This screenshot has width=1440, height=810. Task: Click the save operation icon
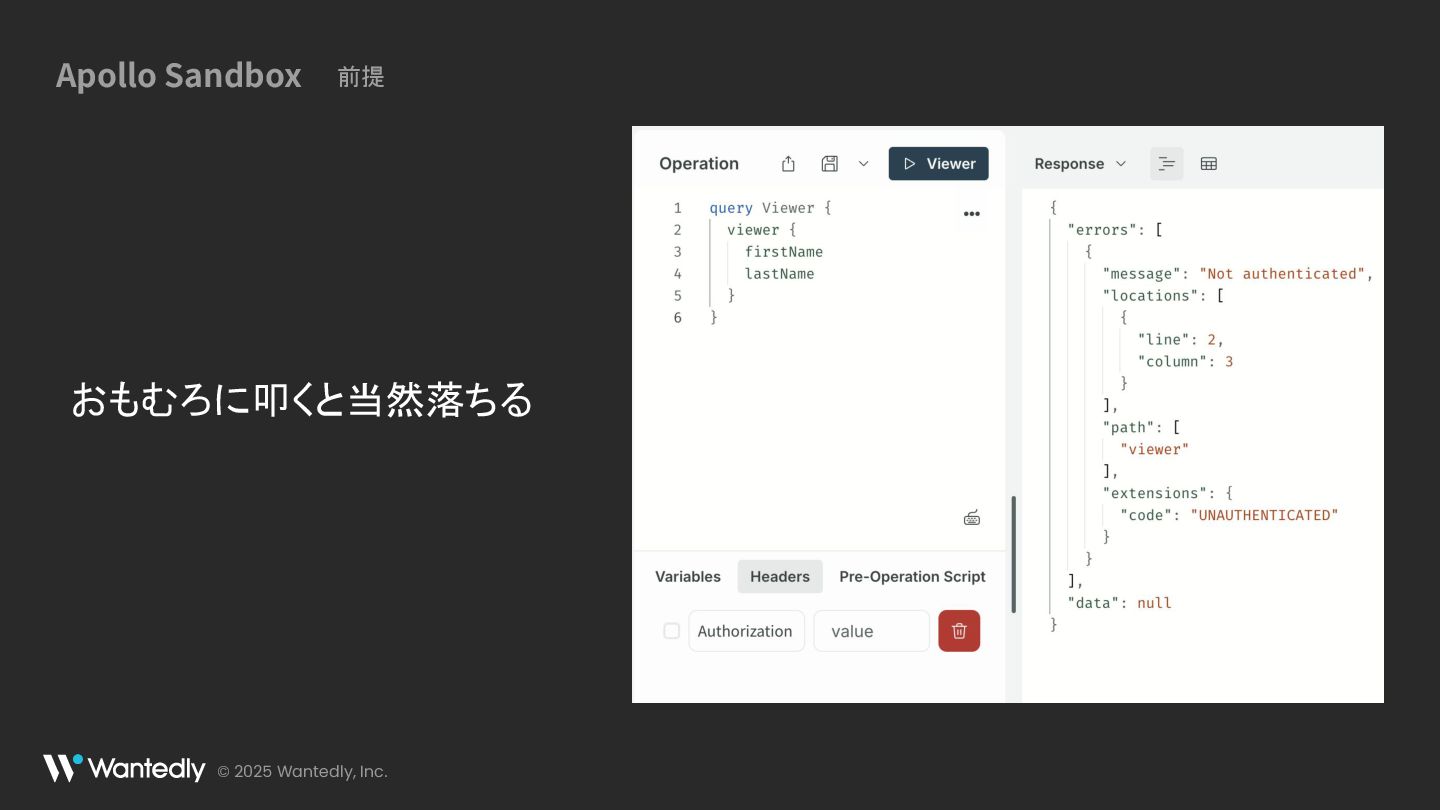click(x=829, y=164)
